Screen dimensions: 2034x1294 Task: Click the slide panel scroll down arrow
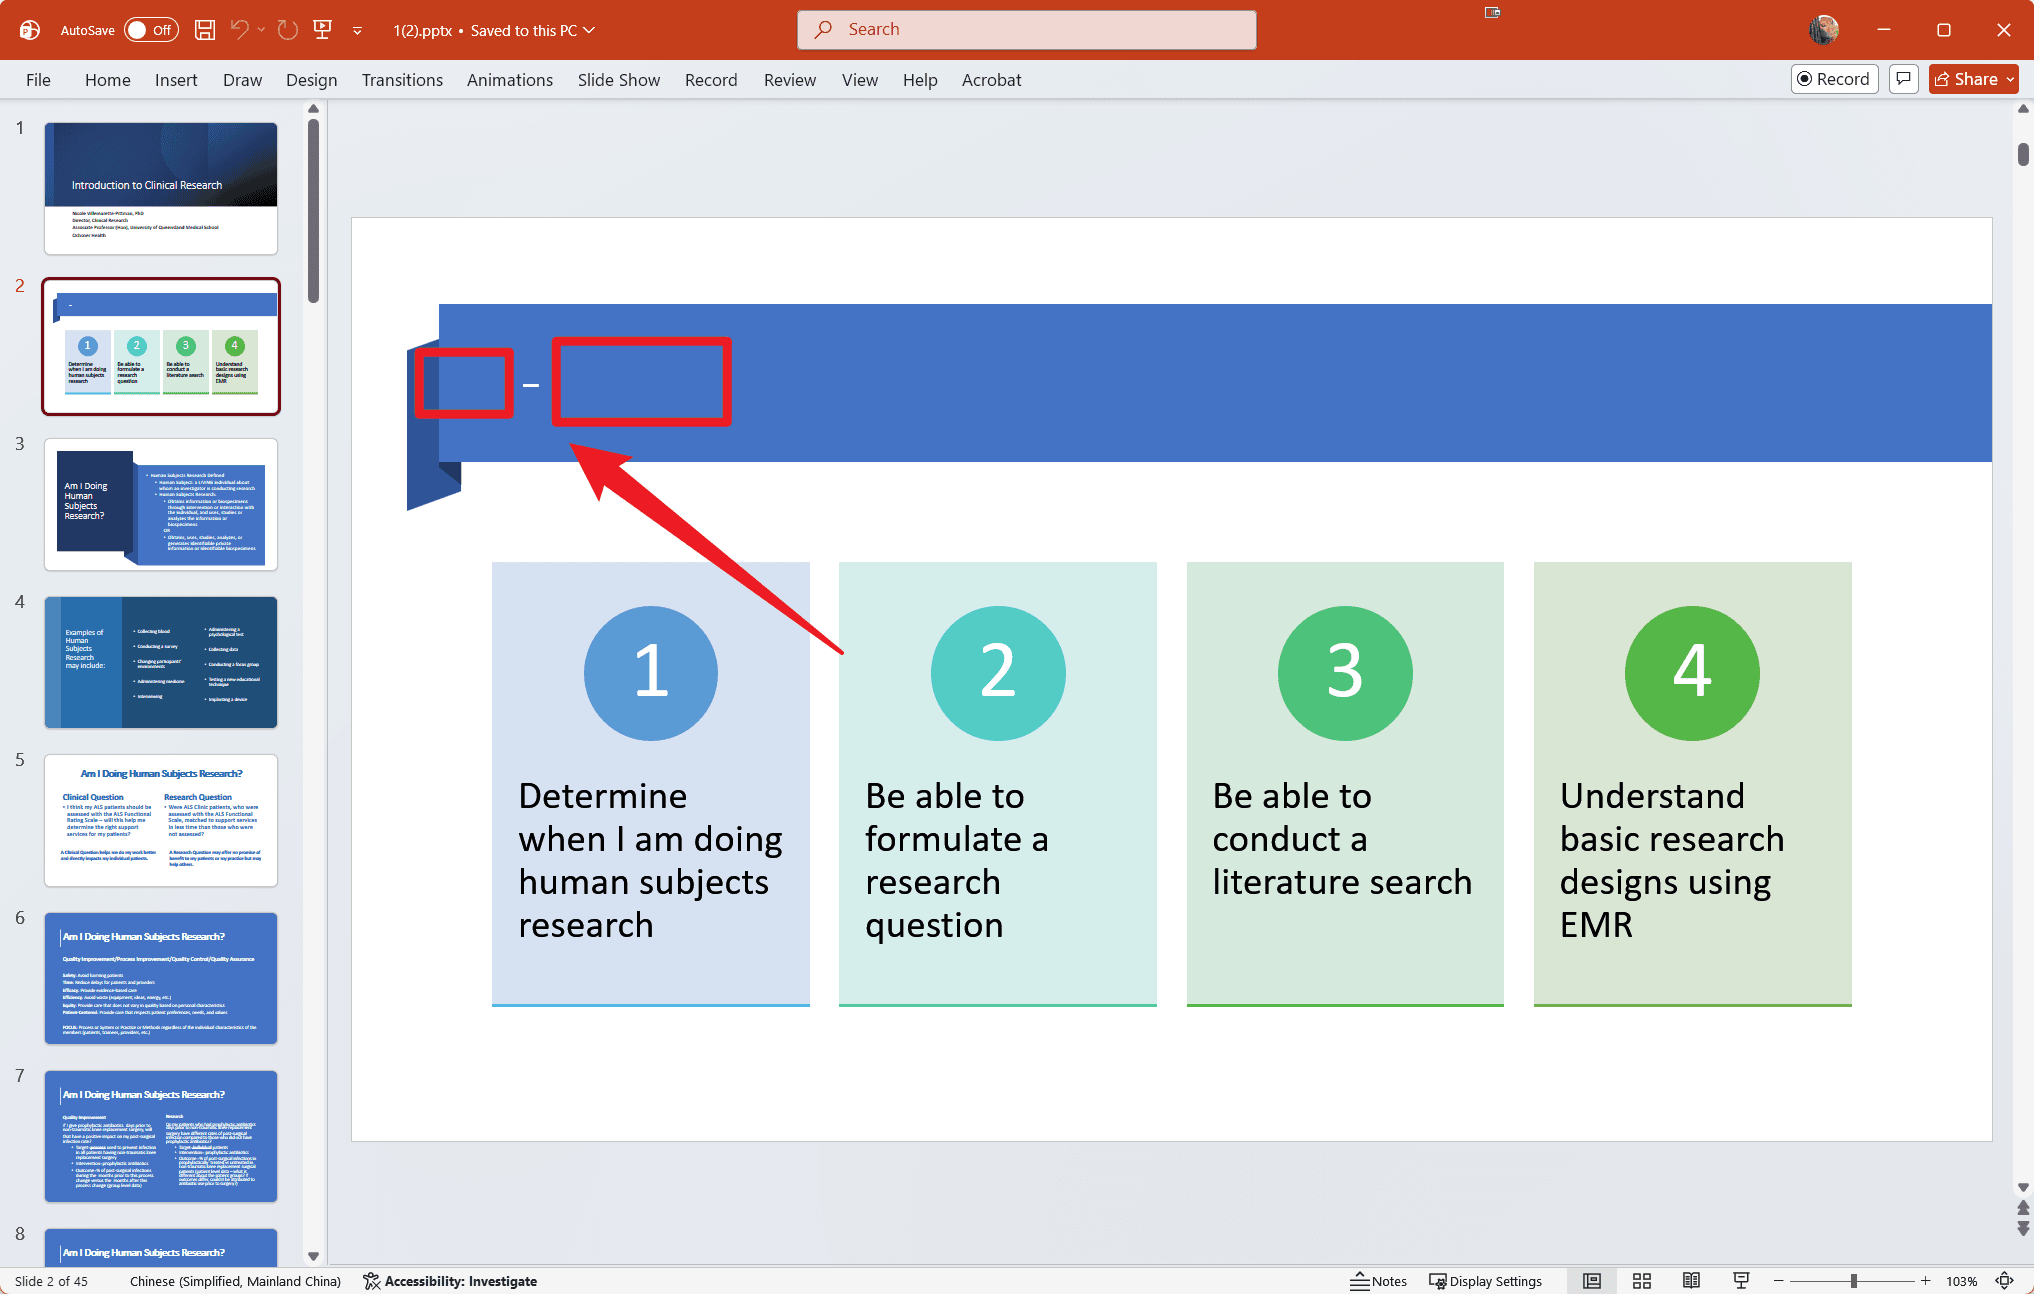tap(313, 1256)
